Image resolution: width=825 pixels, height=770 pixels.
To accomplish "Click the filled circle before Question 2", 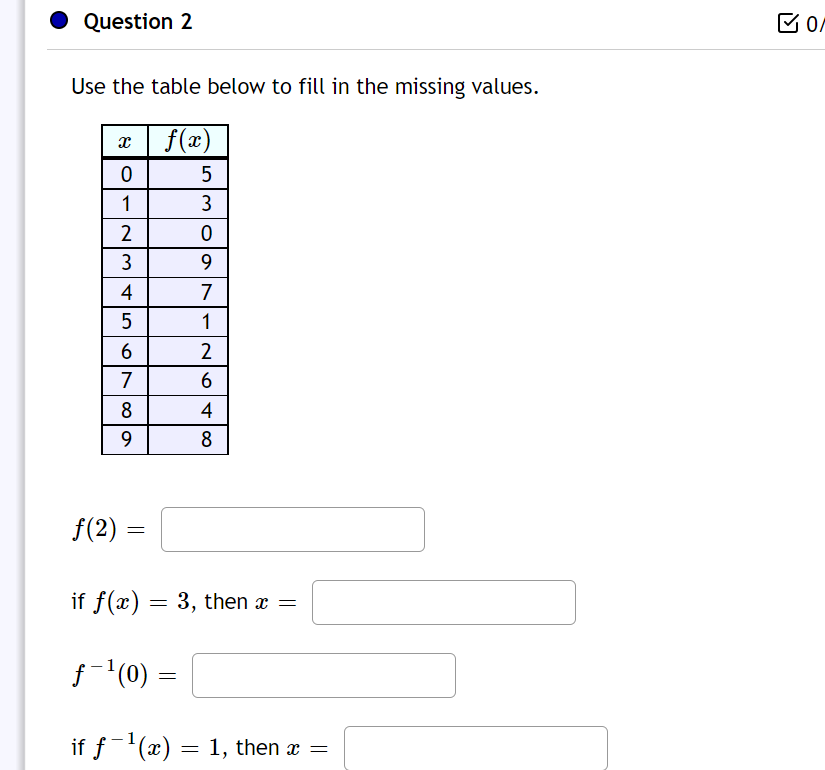I will pyautogui.click(x=57, y=20).
